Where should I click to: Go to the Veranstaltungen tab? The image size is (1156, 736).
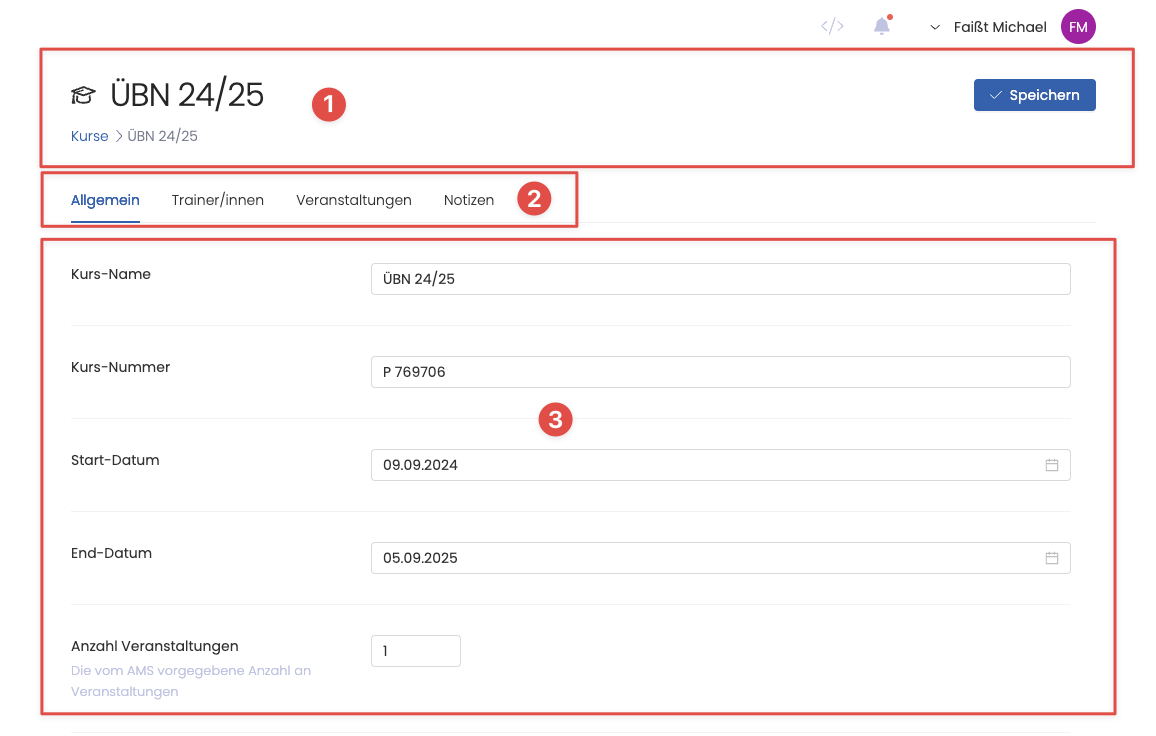click(x=354, y=200)
